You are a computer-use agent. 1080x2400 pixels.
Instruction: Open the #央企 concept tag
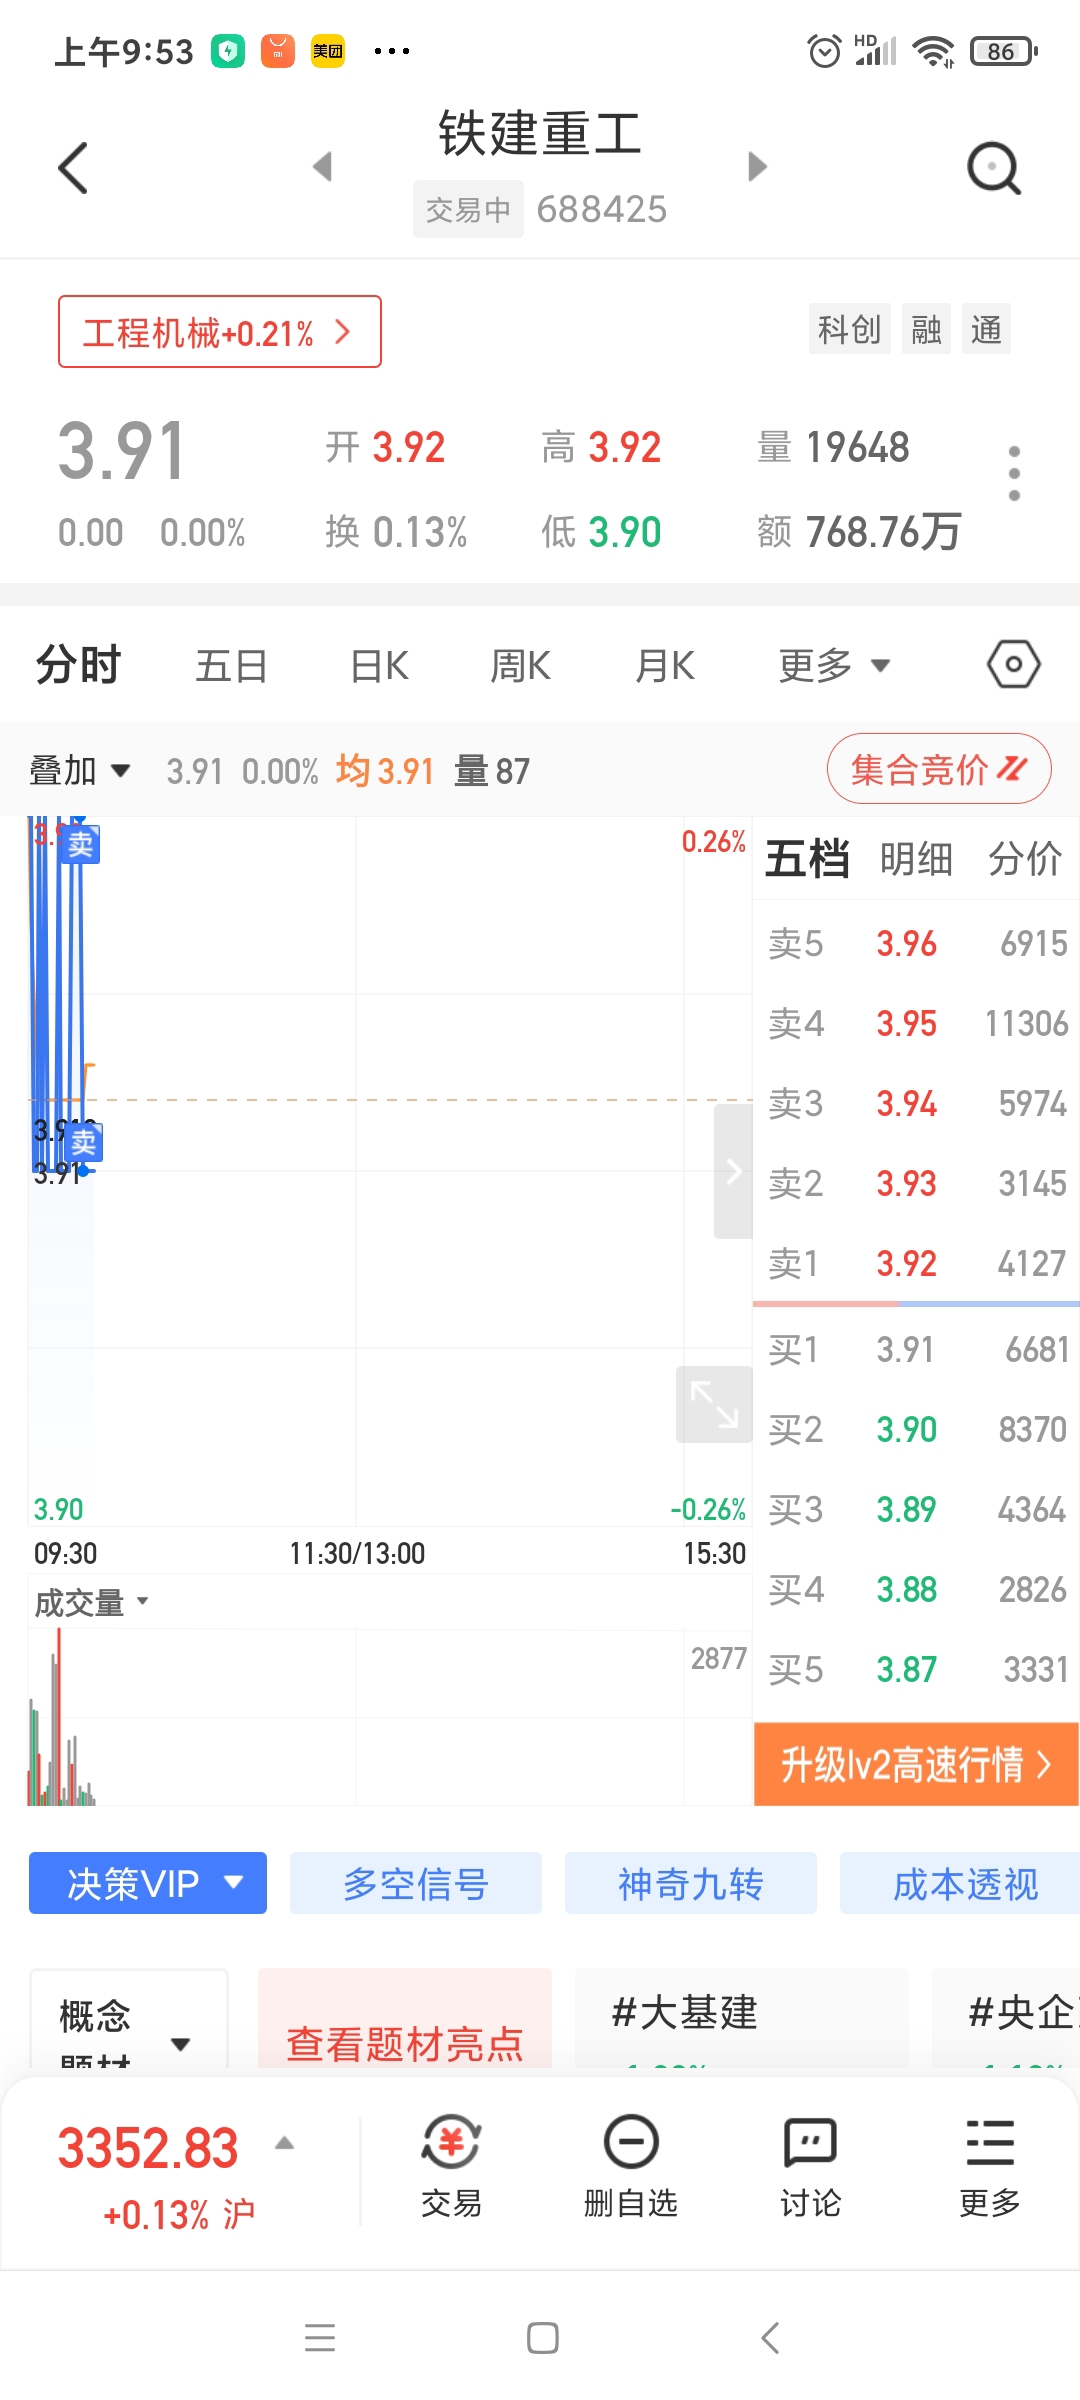tap(1006, 2018)
